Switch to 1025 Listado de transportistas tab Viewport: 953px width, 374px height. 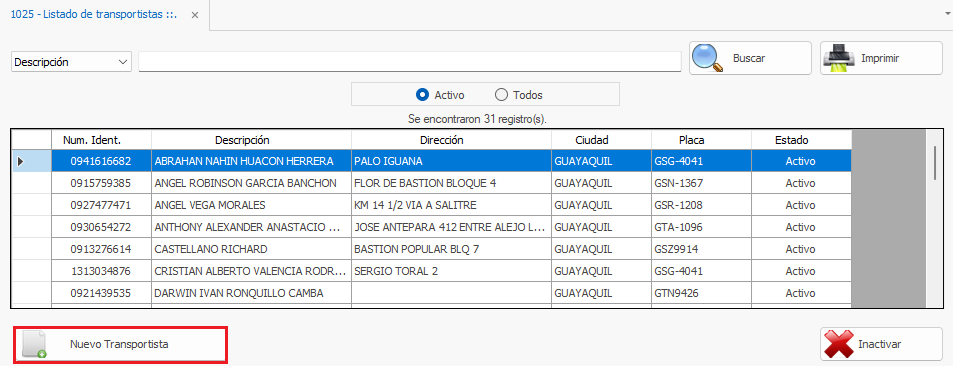94,15
